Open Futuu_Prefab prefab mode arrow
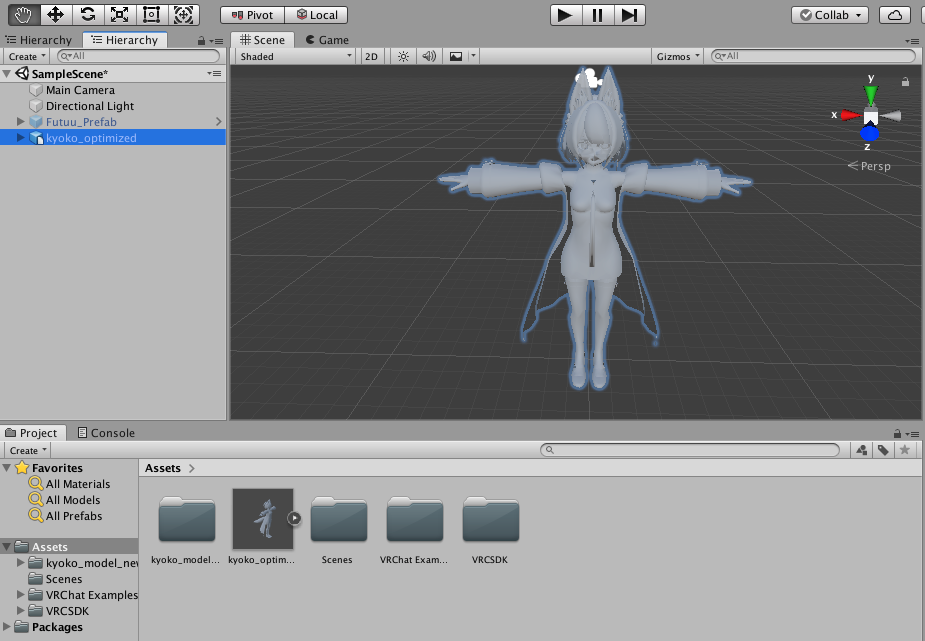 (218, 121)
